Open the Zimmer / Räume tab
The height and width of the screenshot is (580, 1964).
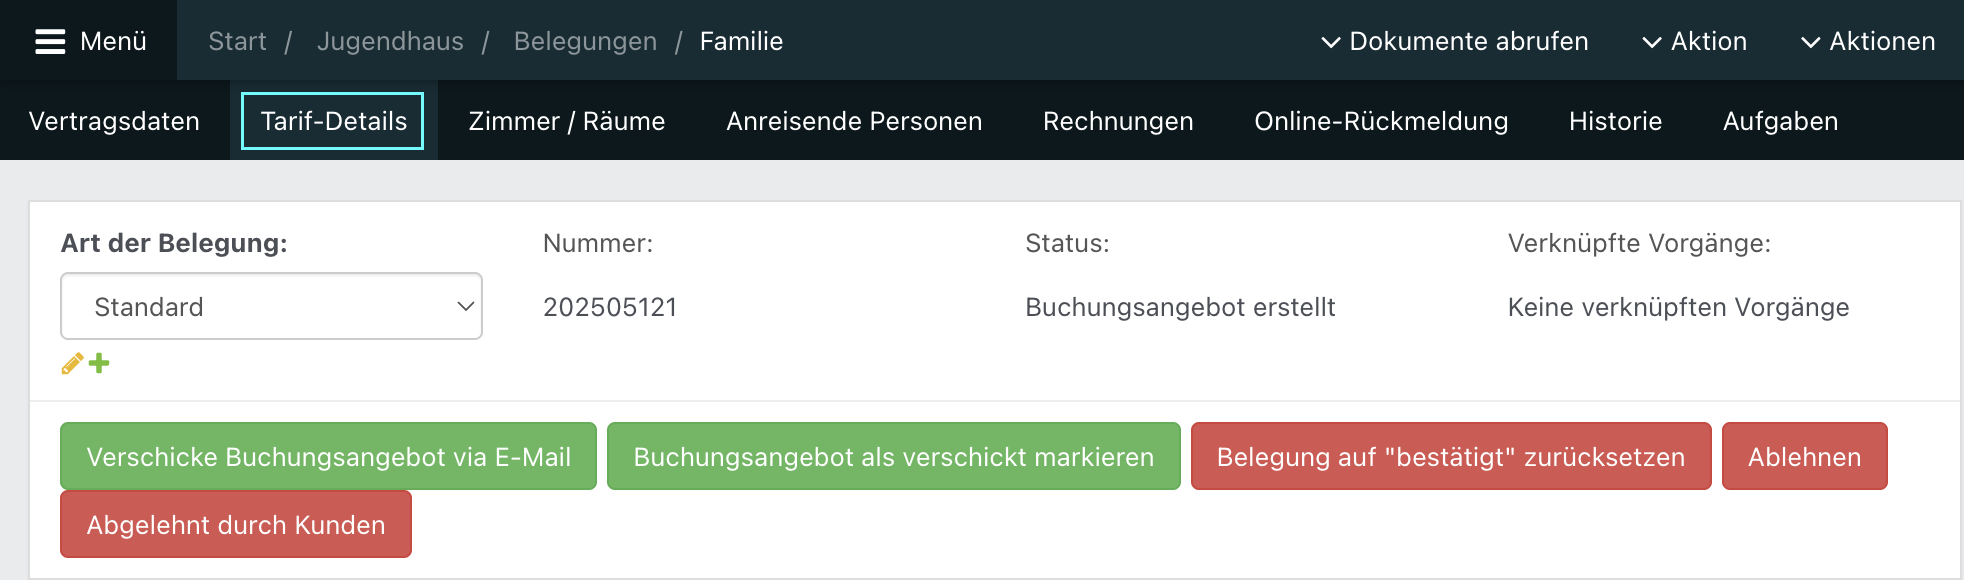(567, 121)
